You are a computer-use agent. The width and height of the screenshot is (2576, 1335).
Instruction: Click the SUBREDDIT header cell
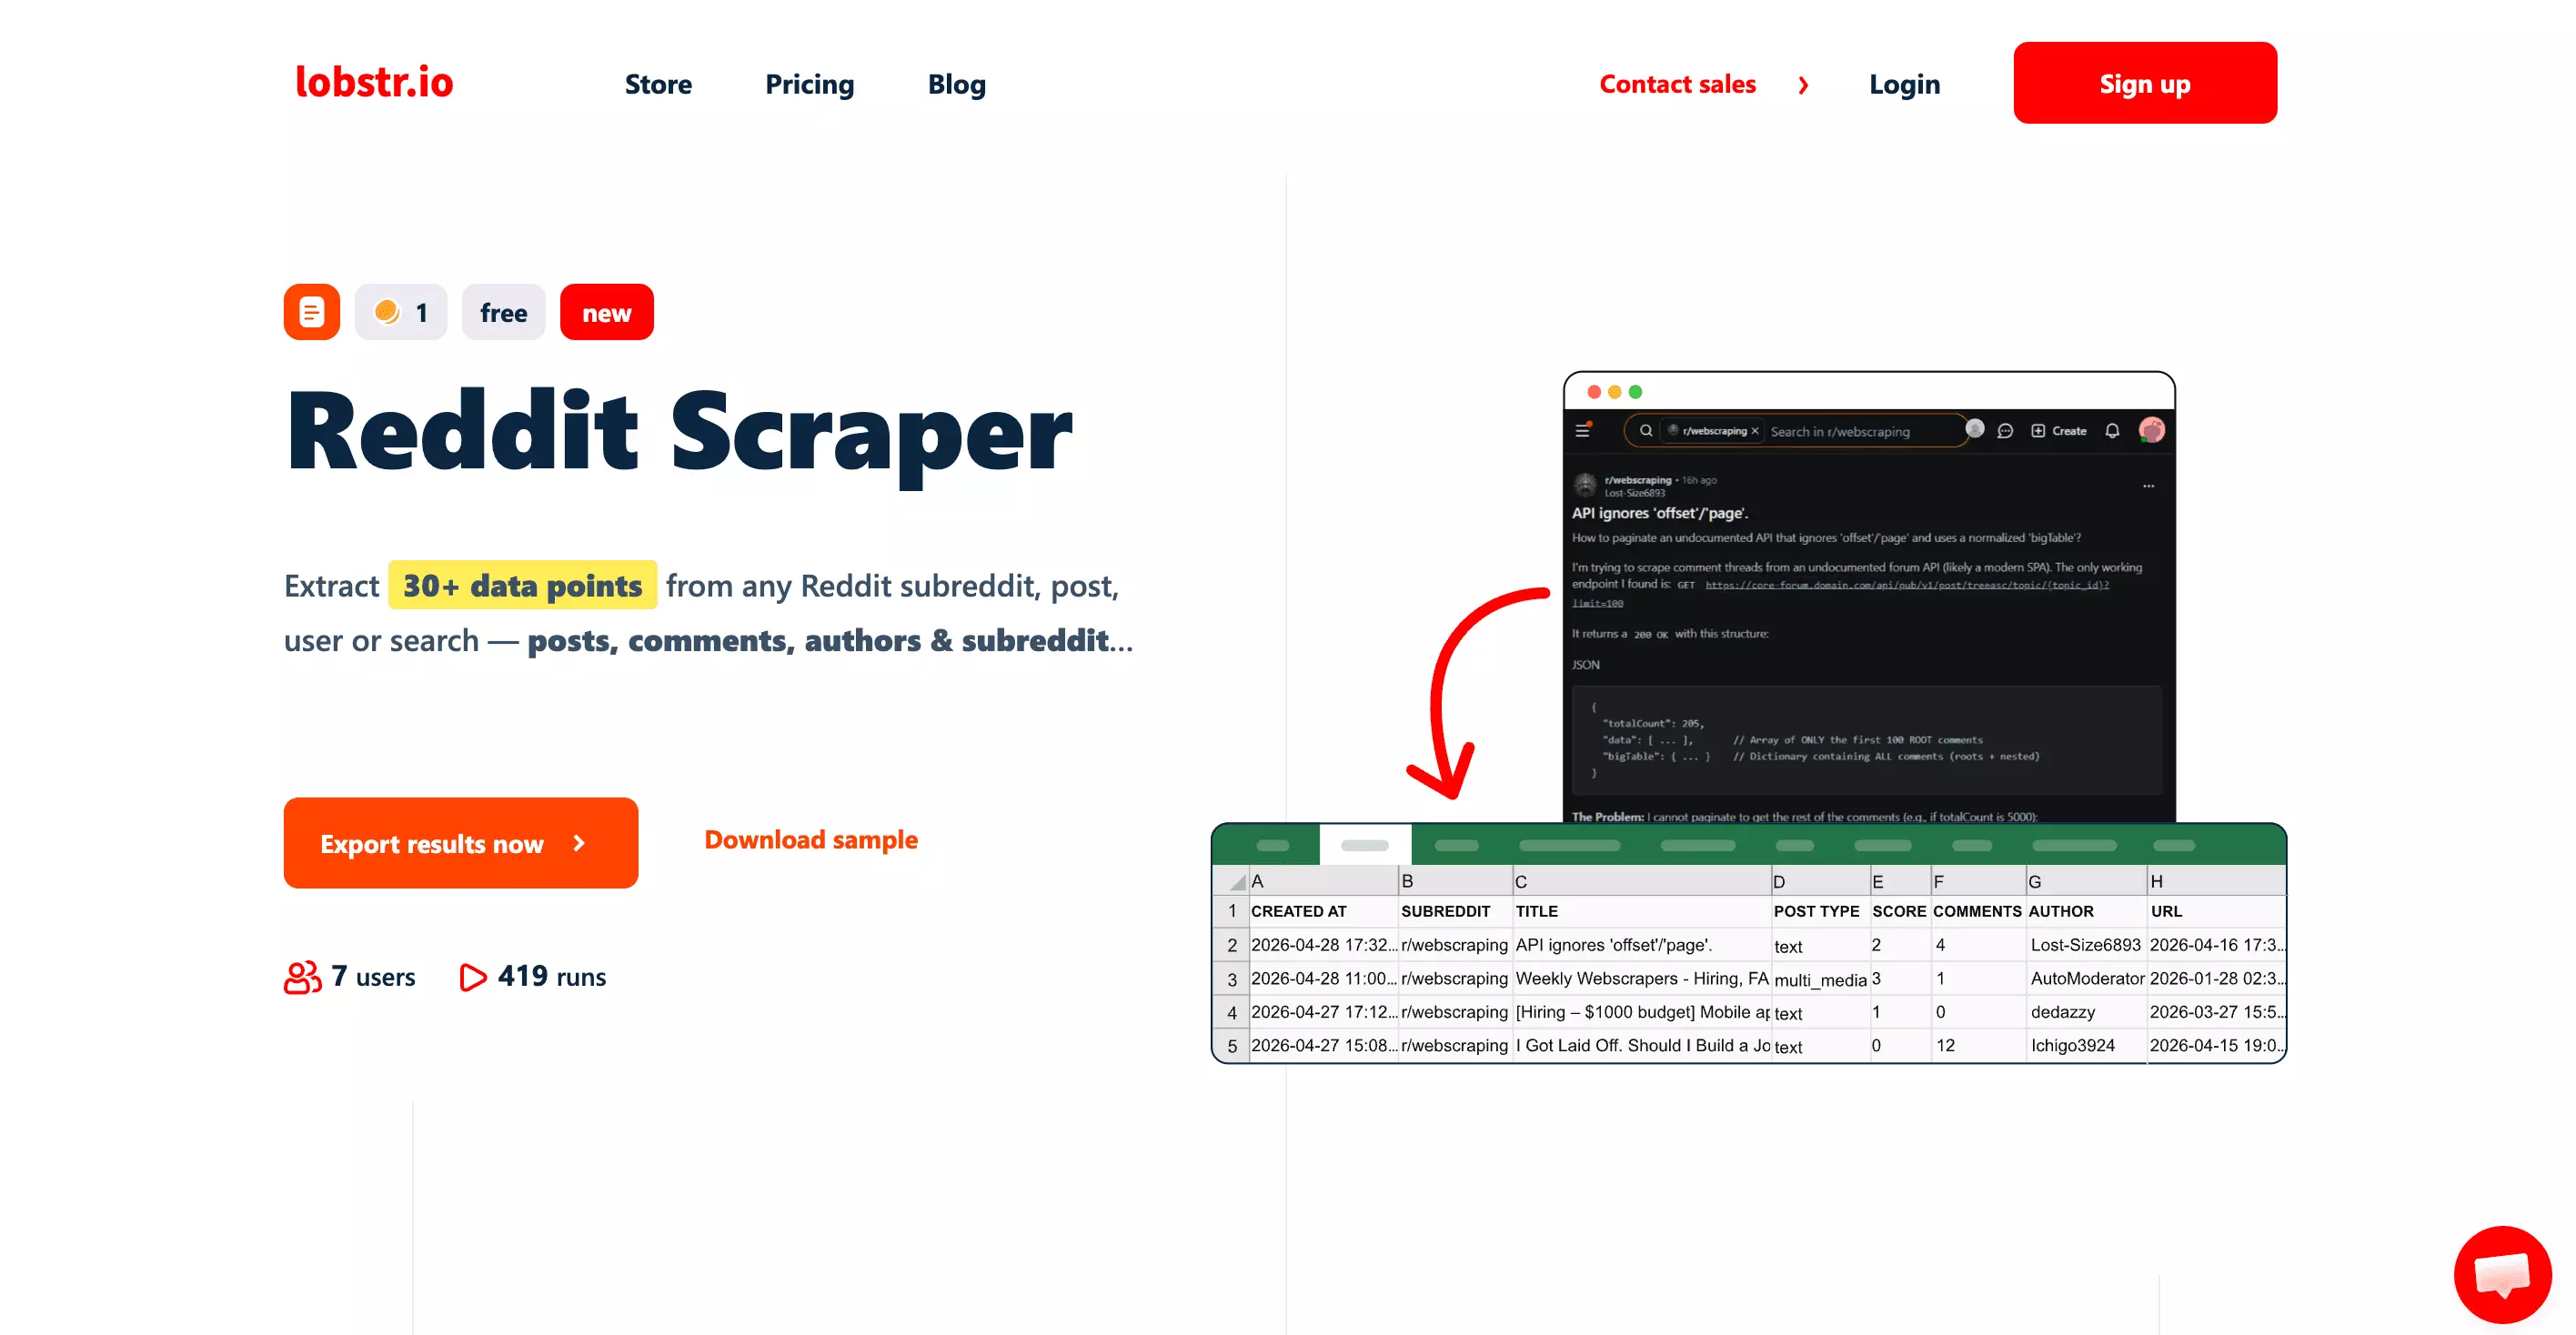click(1455, 911)
